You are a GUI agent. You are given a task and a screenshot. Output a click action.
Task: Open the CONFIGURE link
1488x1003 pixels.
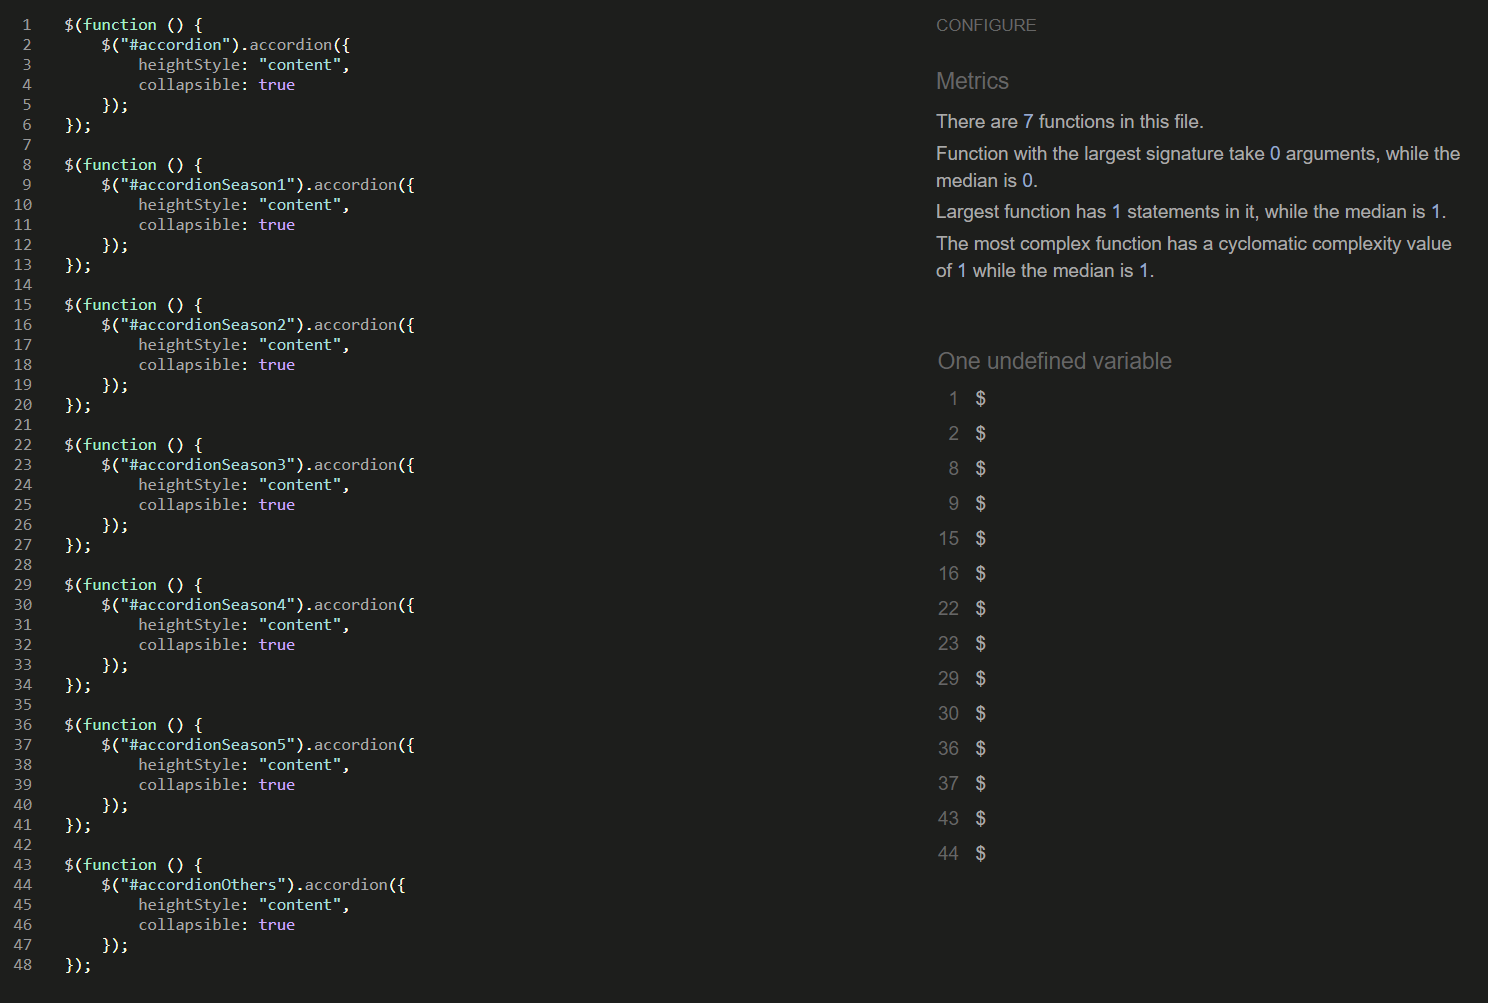[x=985, y=26]
